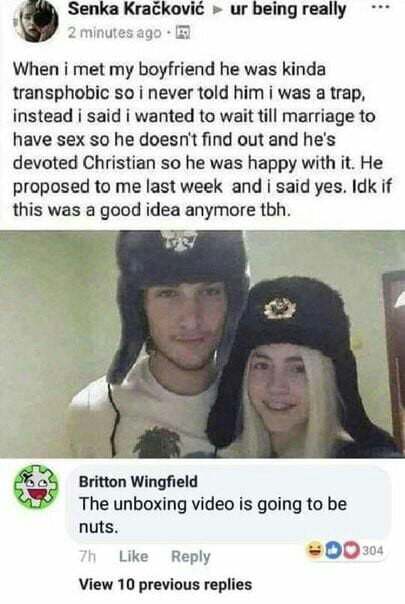The height and width of the screenshot is (604, 405).
Task: Click the post author's profile picture
Action: pos(35,21)
